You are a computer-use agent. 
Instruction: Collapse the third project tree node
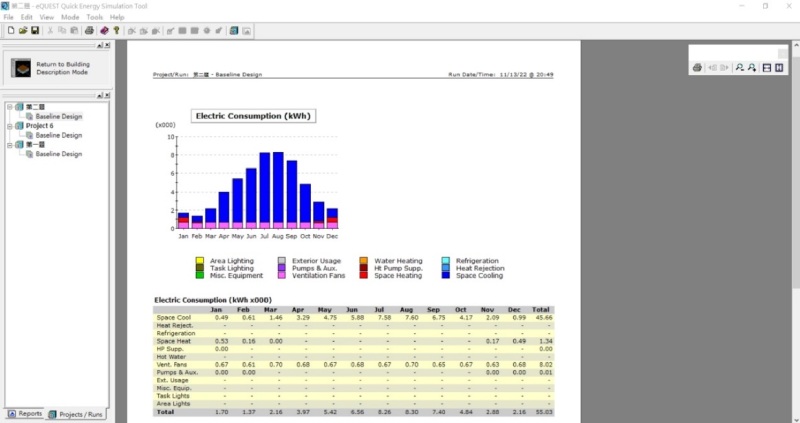coord(9,145)
